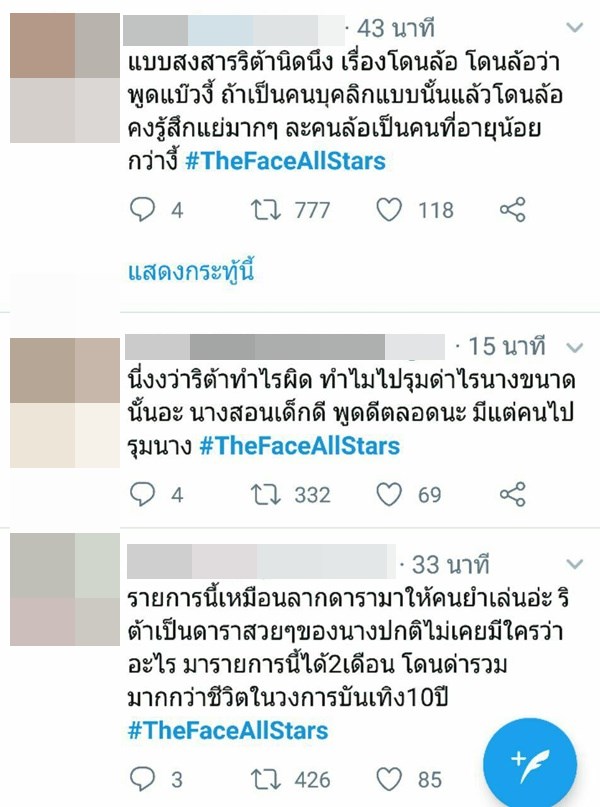Open profile picture of first tweet author

65,78
